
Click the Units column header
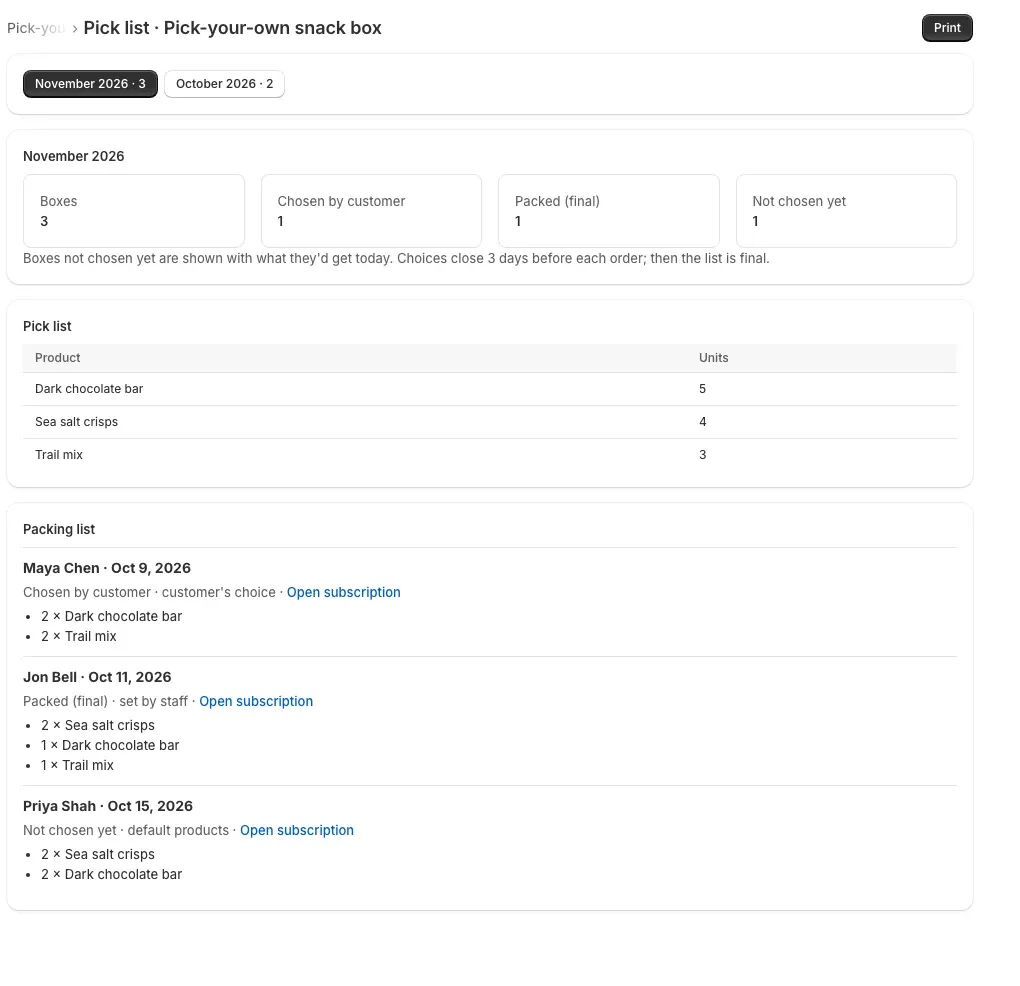point(714,358)
